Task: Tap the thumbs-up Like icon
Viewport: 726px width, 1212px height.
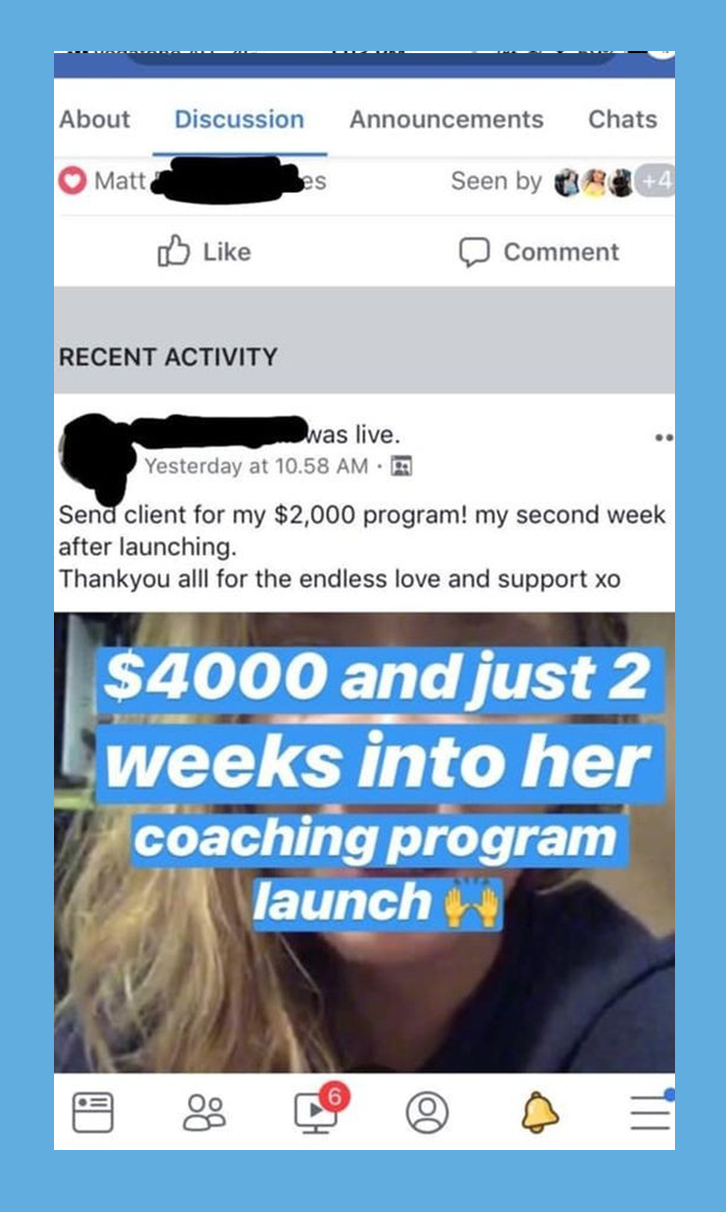Action: point(172,252)
